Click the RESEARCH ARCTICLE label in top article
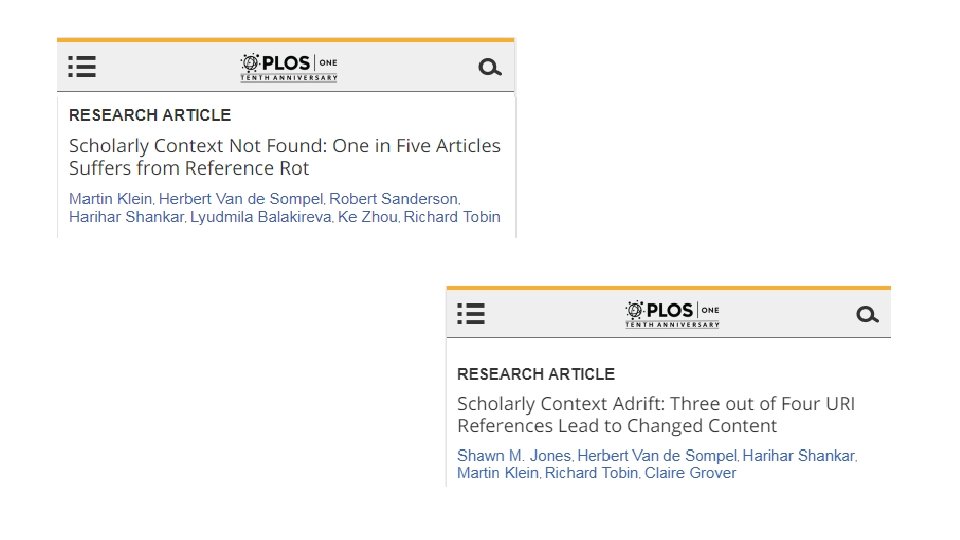The image size is (960, 540). pos(150,115)
